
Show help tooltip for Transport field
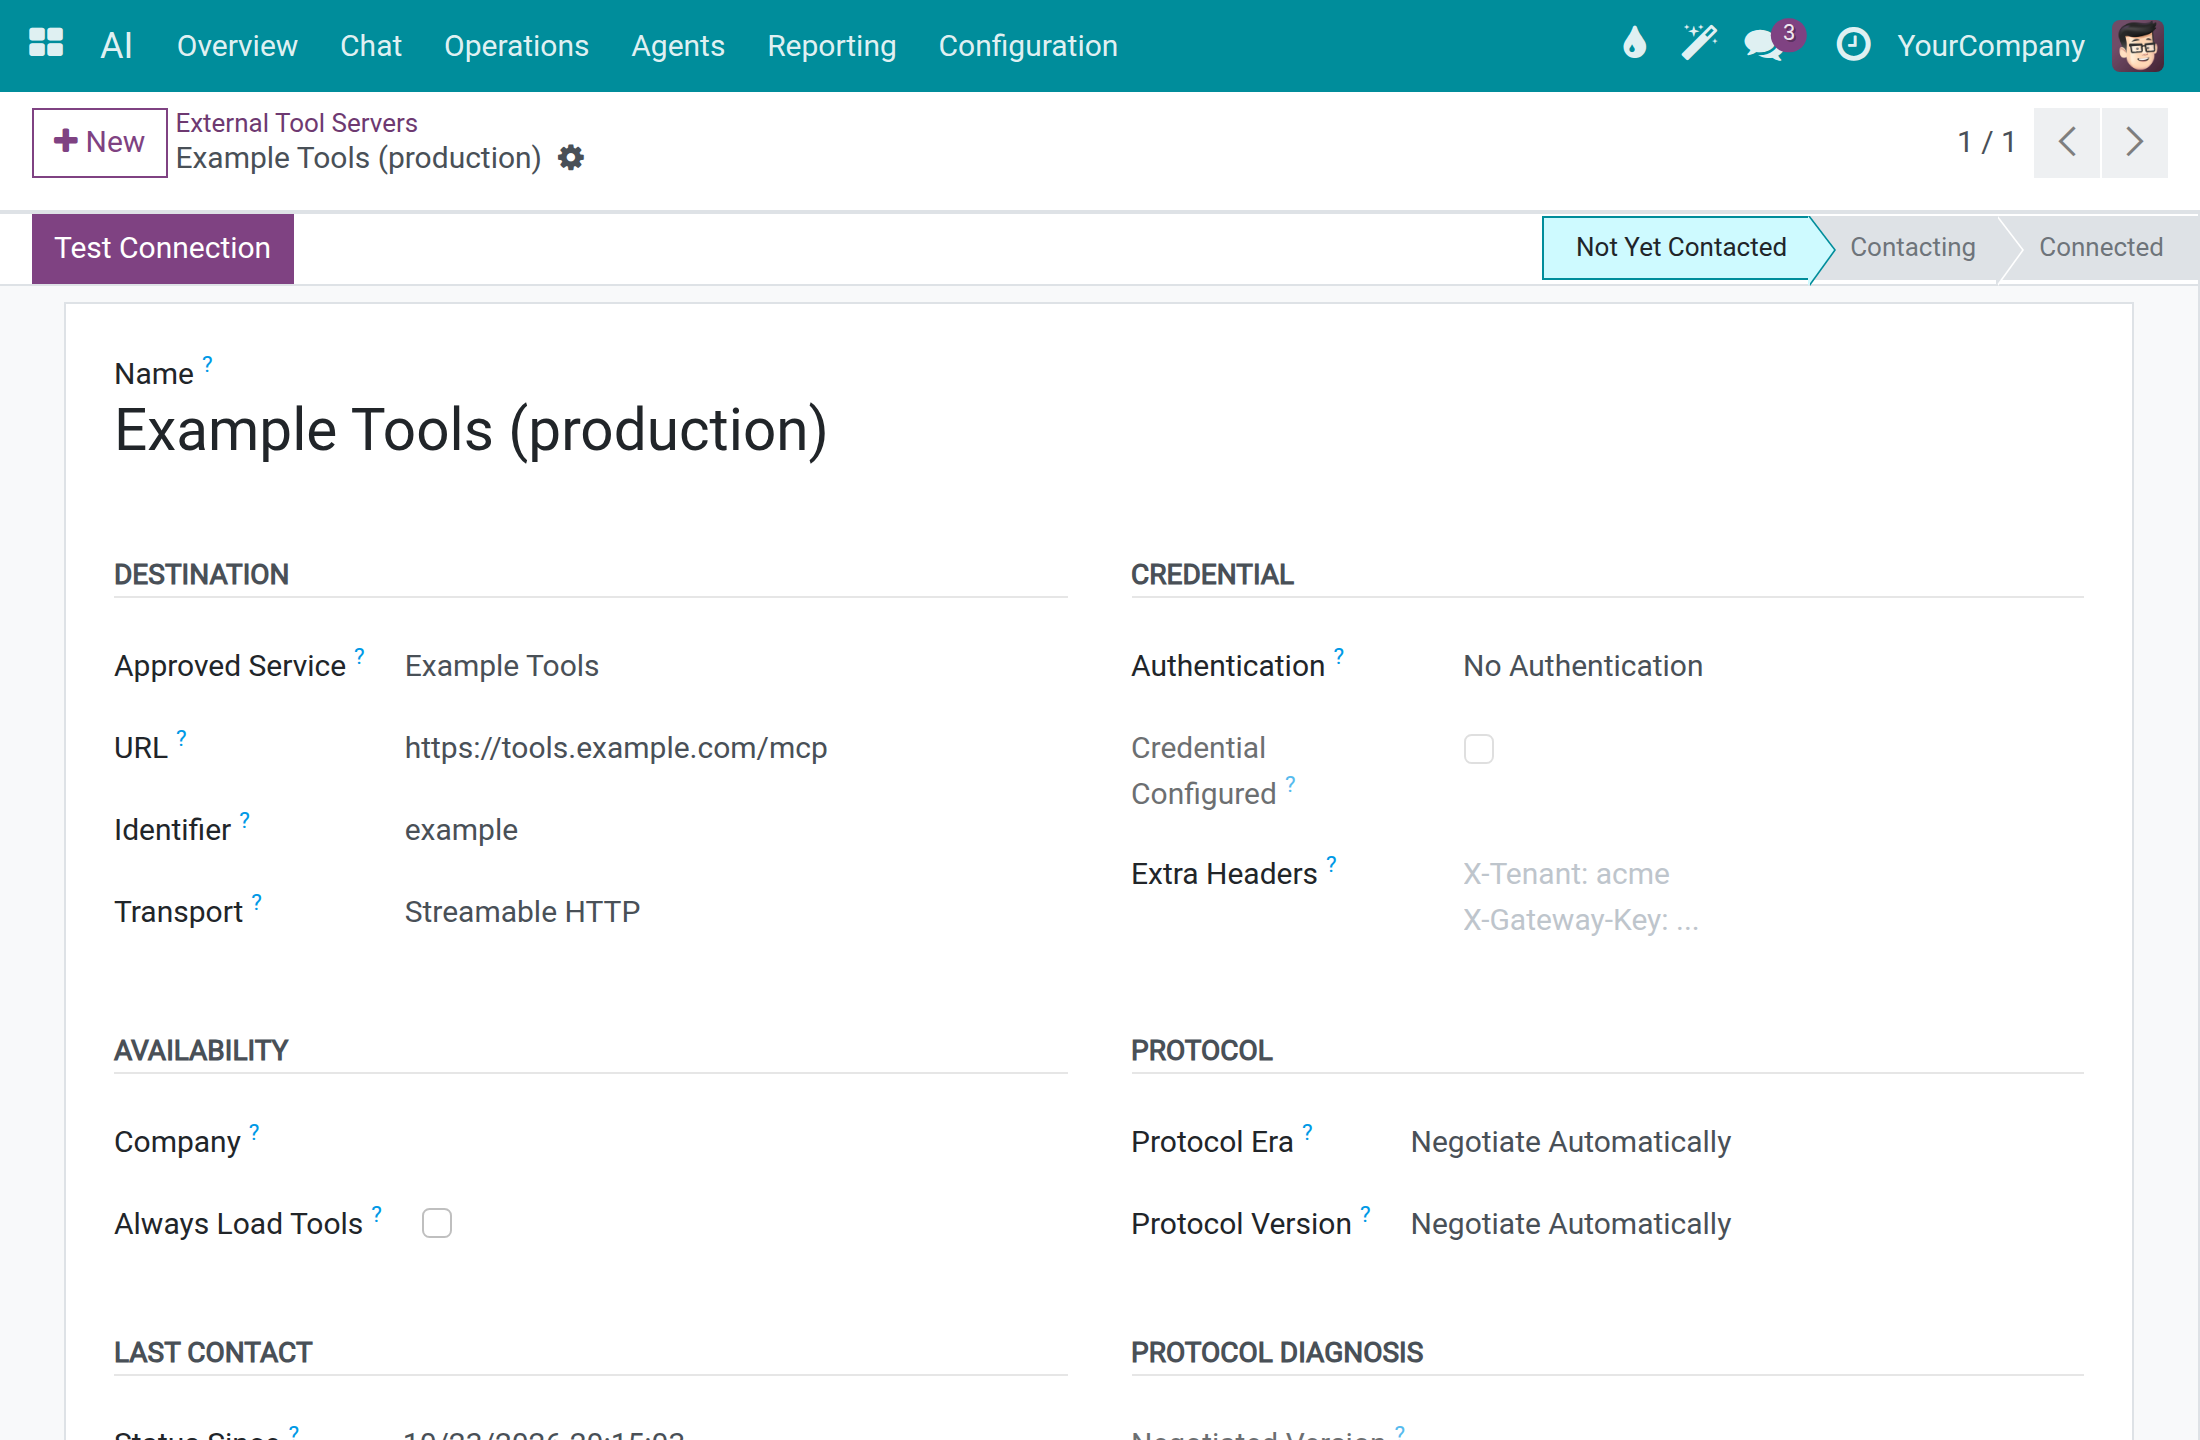pyautogui.click(x=256, y=902)
